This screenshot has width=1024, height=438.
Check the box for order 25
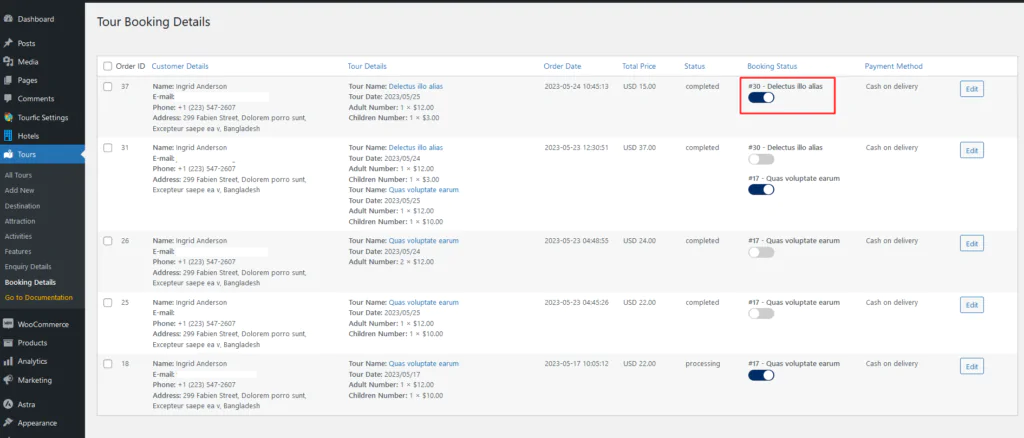(108, 302)
